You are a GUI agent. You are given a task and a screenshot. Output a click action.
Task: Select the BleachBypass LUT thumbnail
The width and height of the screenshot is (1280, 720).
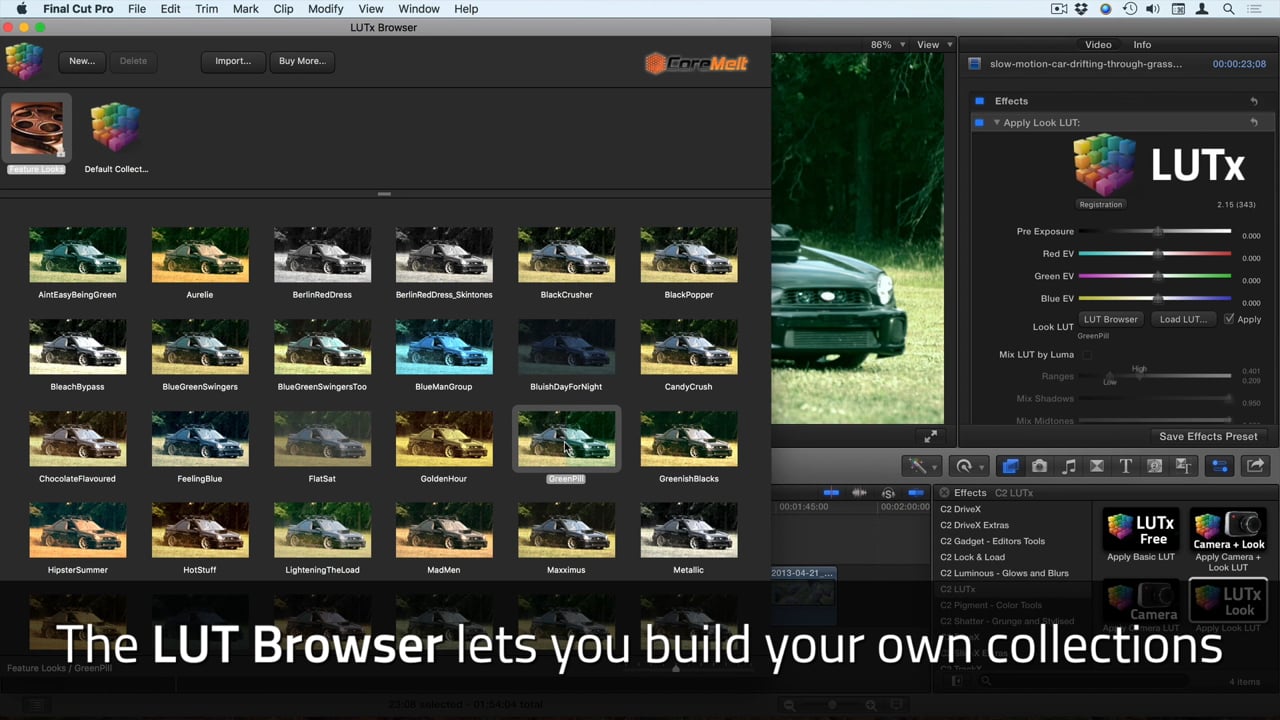[77, 347]
